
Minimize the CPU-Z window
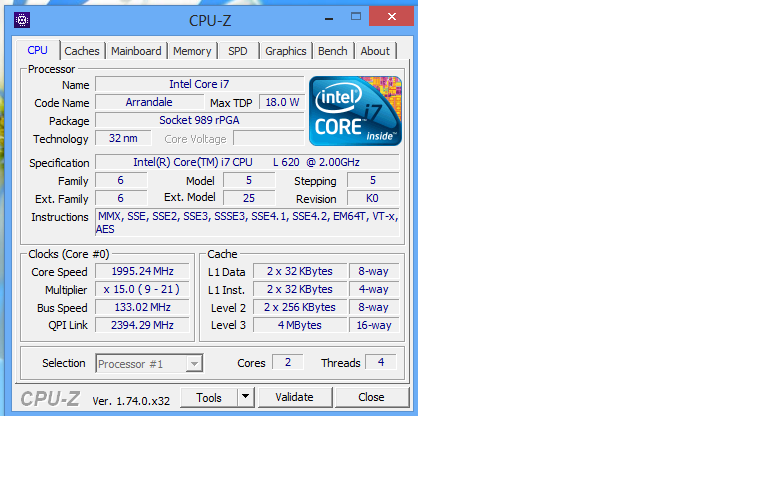(x=329, y=18)
